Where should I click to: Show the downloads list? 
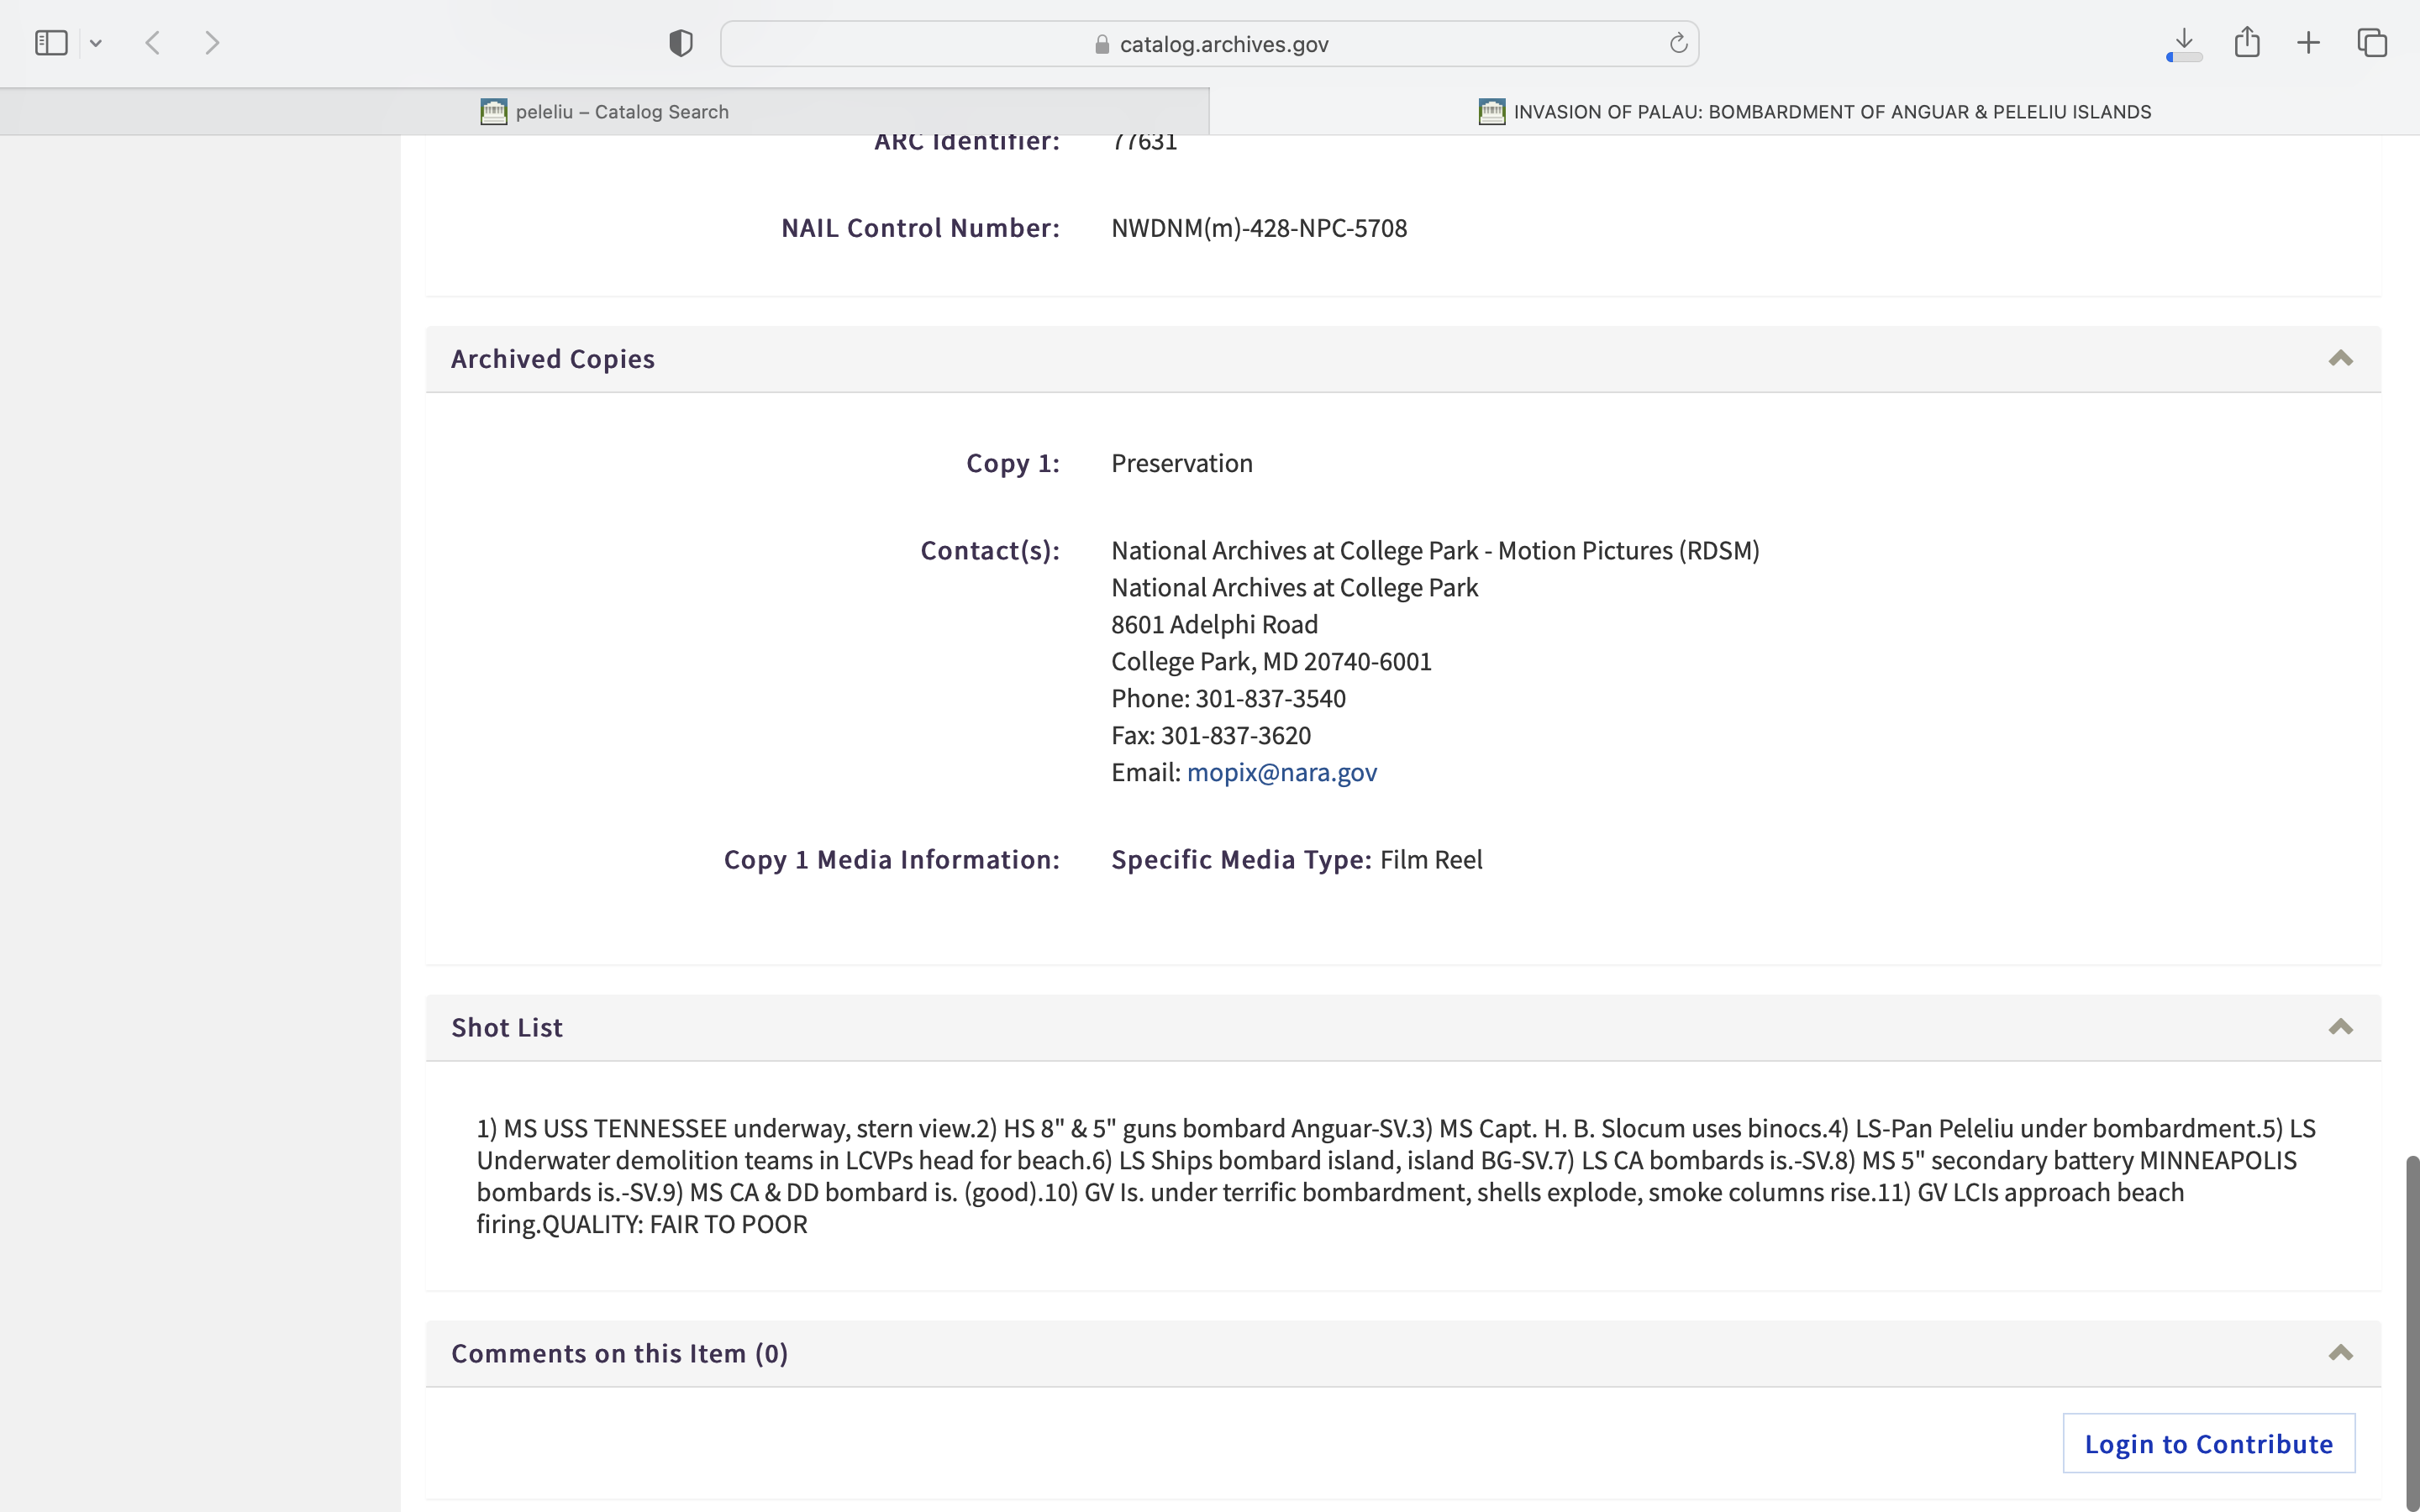[x=2184, y=43]
